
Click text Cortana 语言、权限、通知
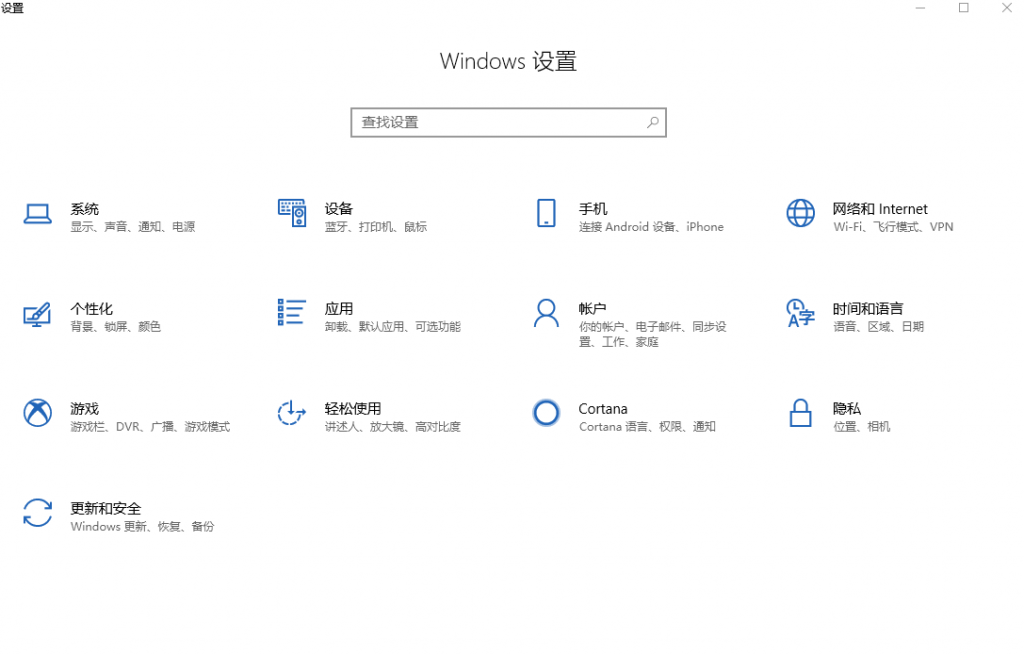tap(647, 426)
